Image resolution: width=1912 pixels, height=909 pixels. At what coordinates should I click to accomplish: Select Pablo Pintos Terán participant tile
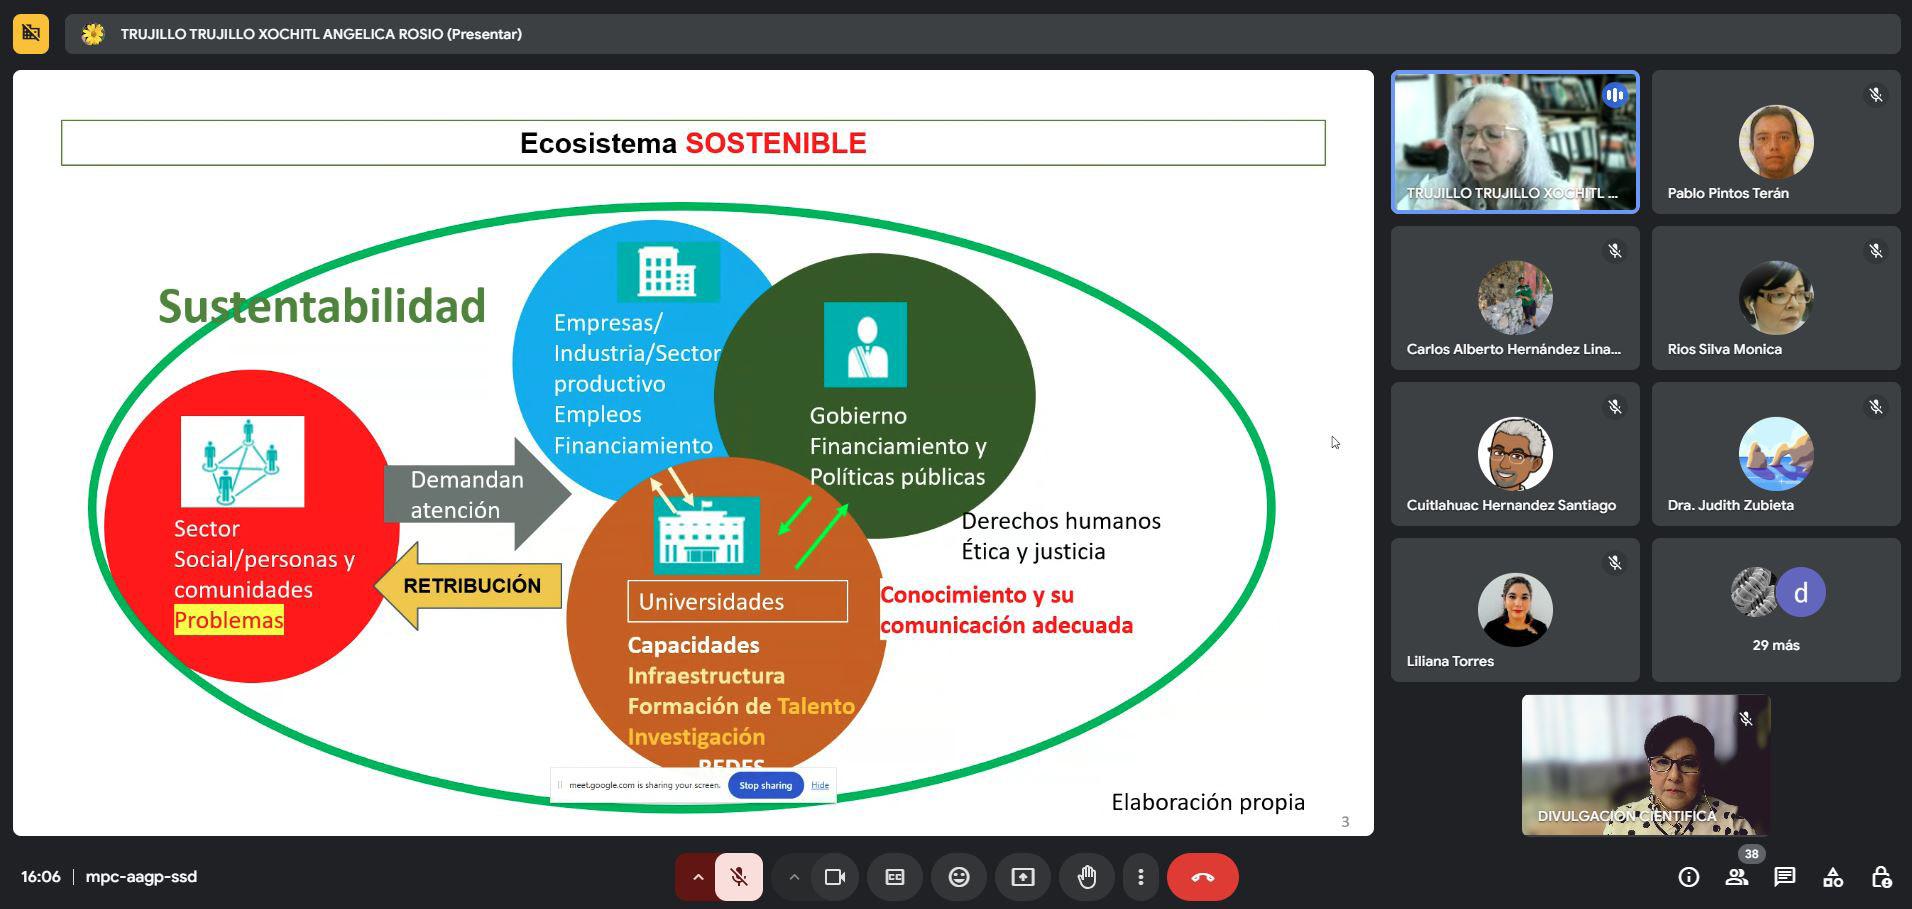[1776, 142]
